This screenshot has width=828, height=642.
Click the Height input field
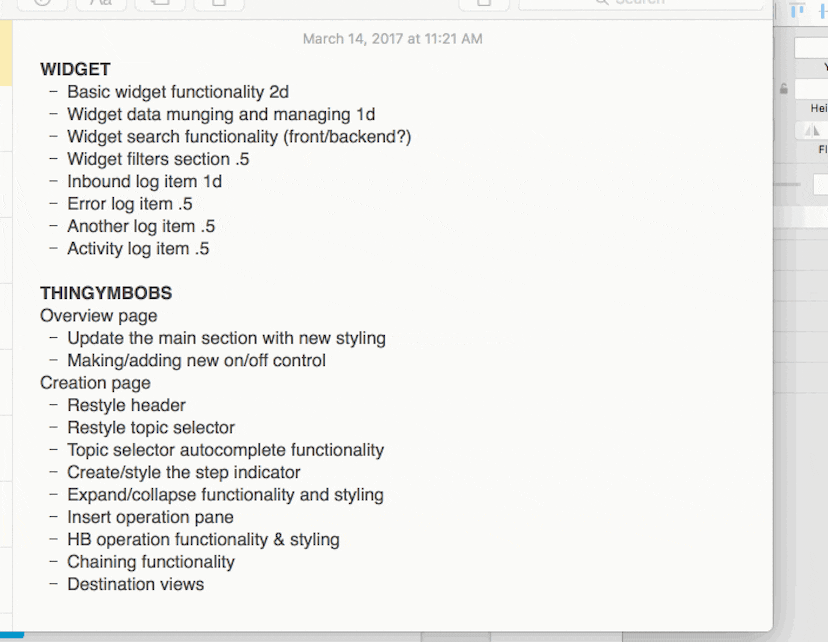(x=812, y=89)
